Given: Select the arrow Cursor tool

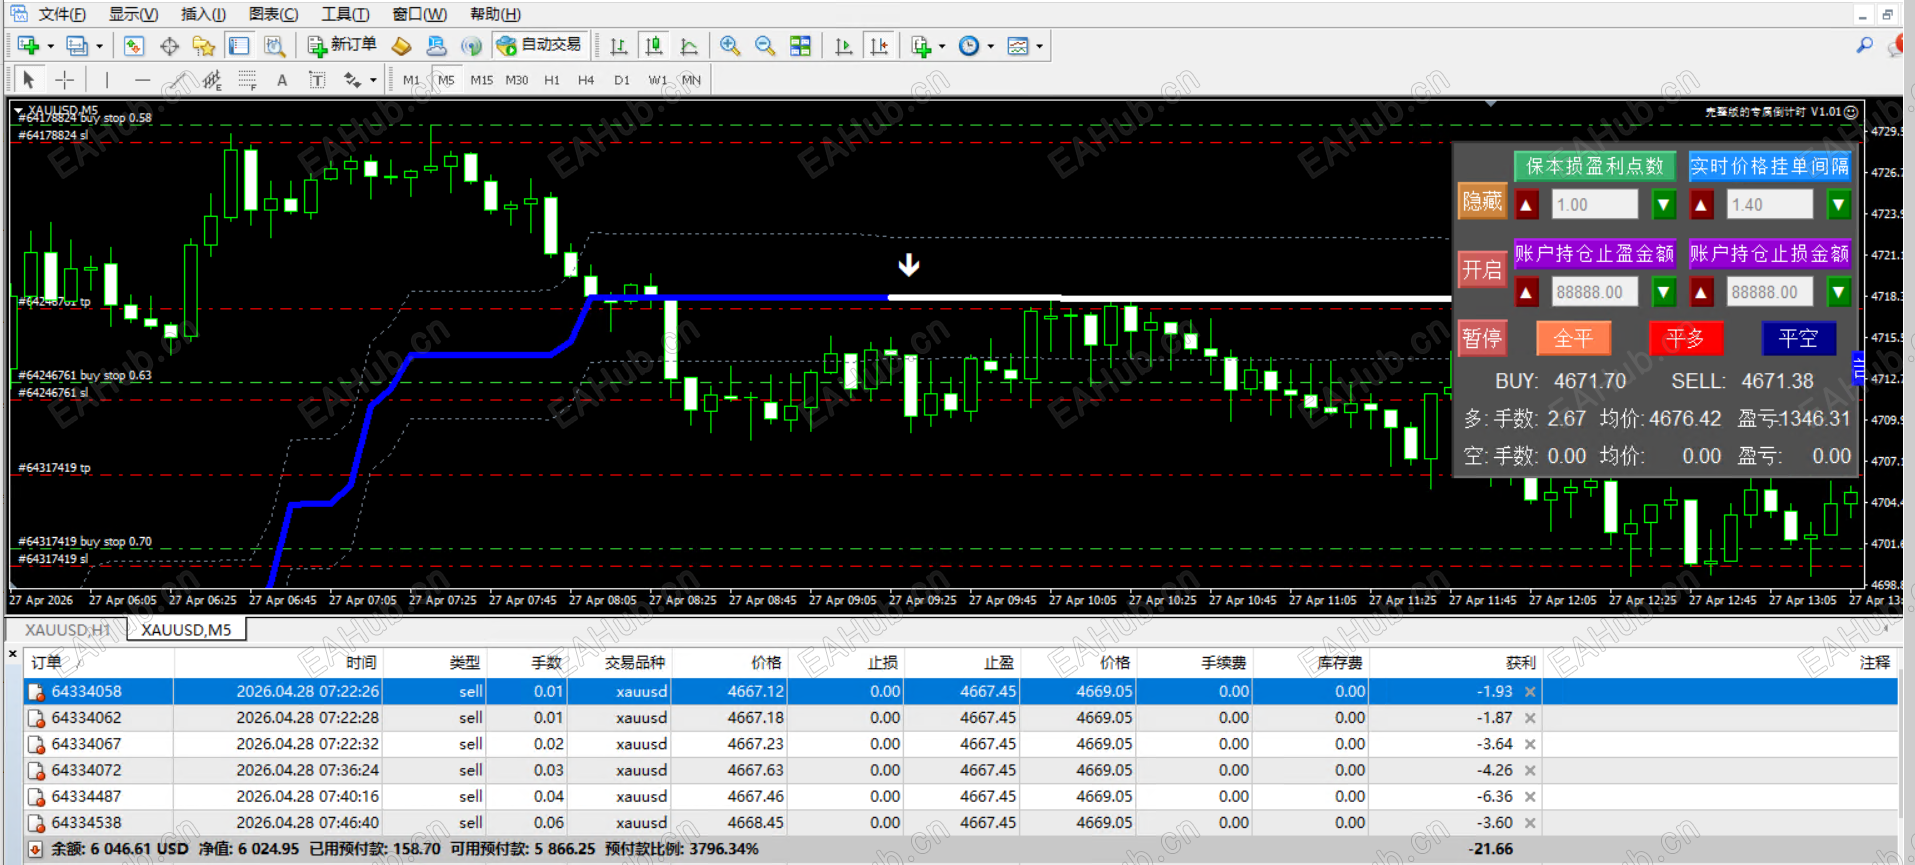Looking at the screenshot, I should (29, 80).
